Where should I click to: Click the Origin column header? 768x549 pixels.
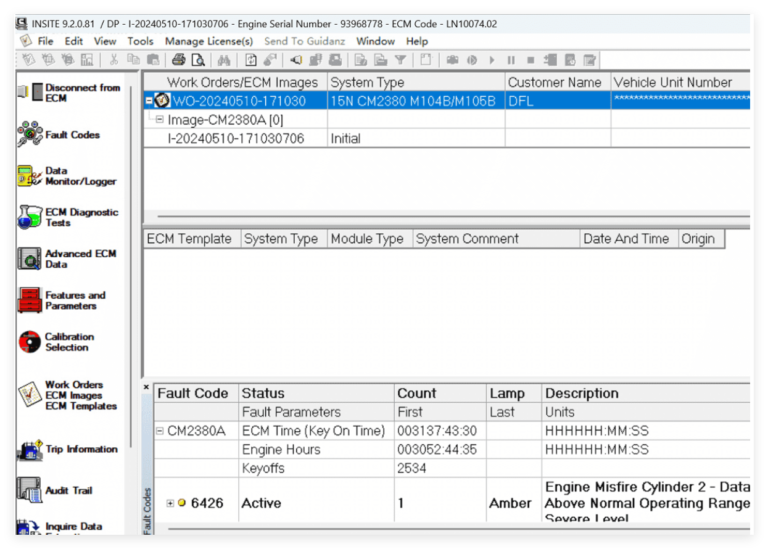(x=701, y=239)
